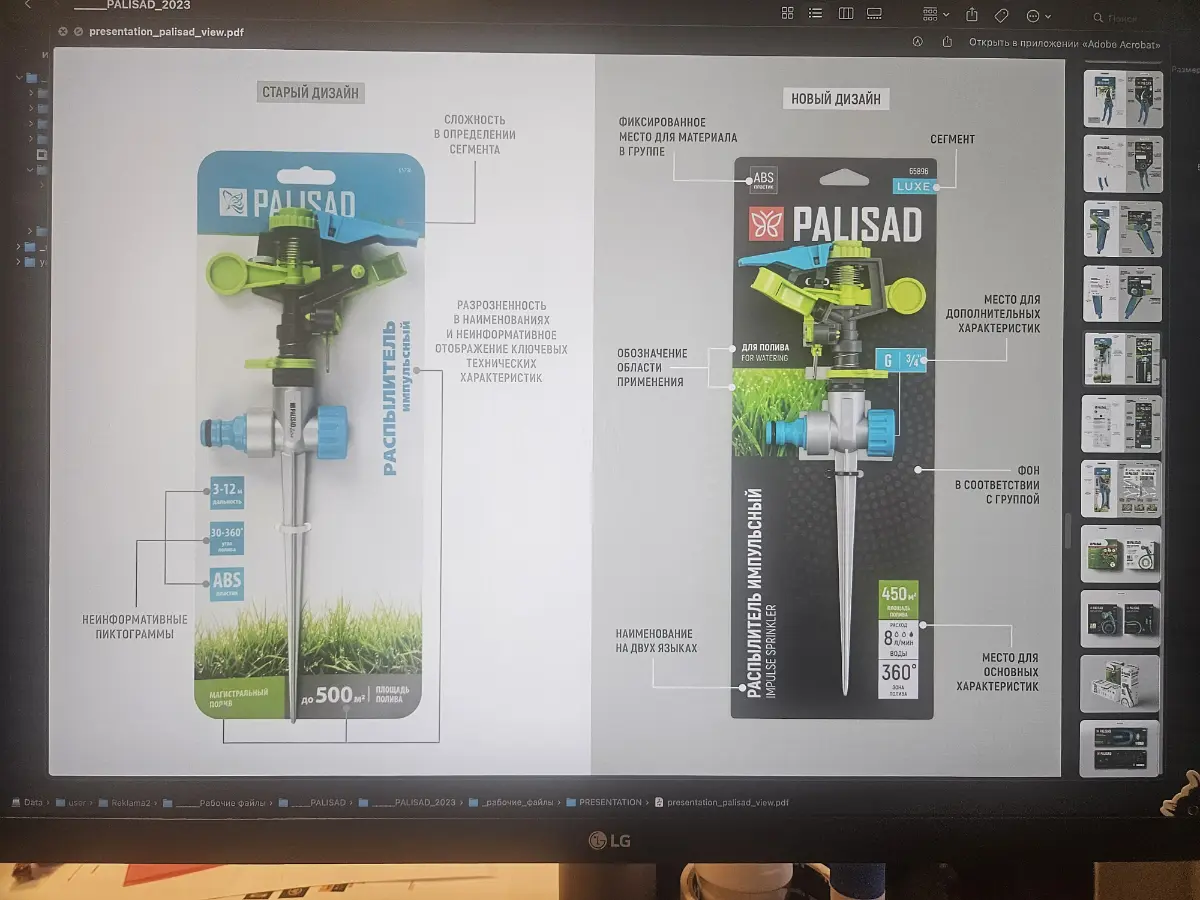Switch Finder to column view
This screenshot has height=900, width=1200.
point(846,14)
